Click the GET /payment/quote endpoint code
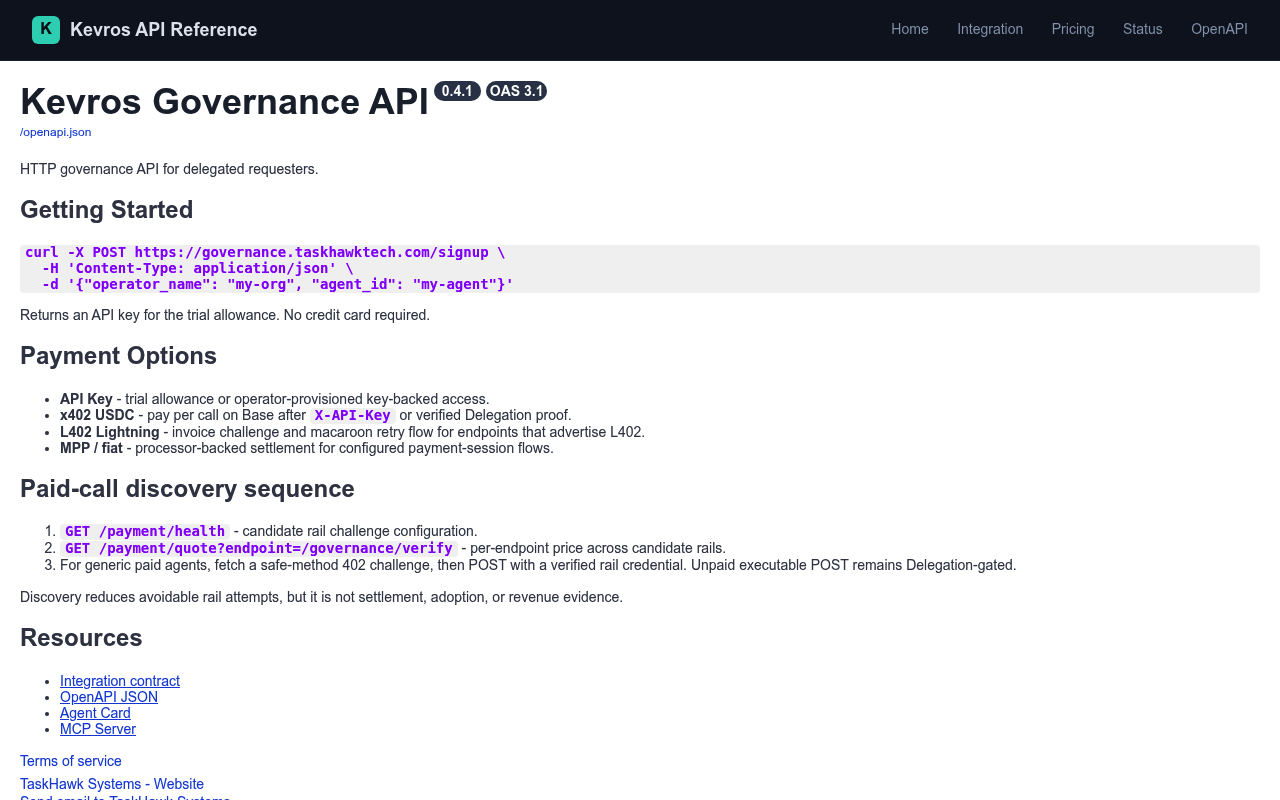This screenshot has height=800, width=1280. [x=259, y=548]
